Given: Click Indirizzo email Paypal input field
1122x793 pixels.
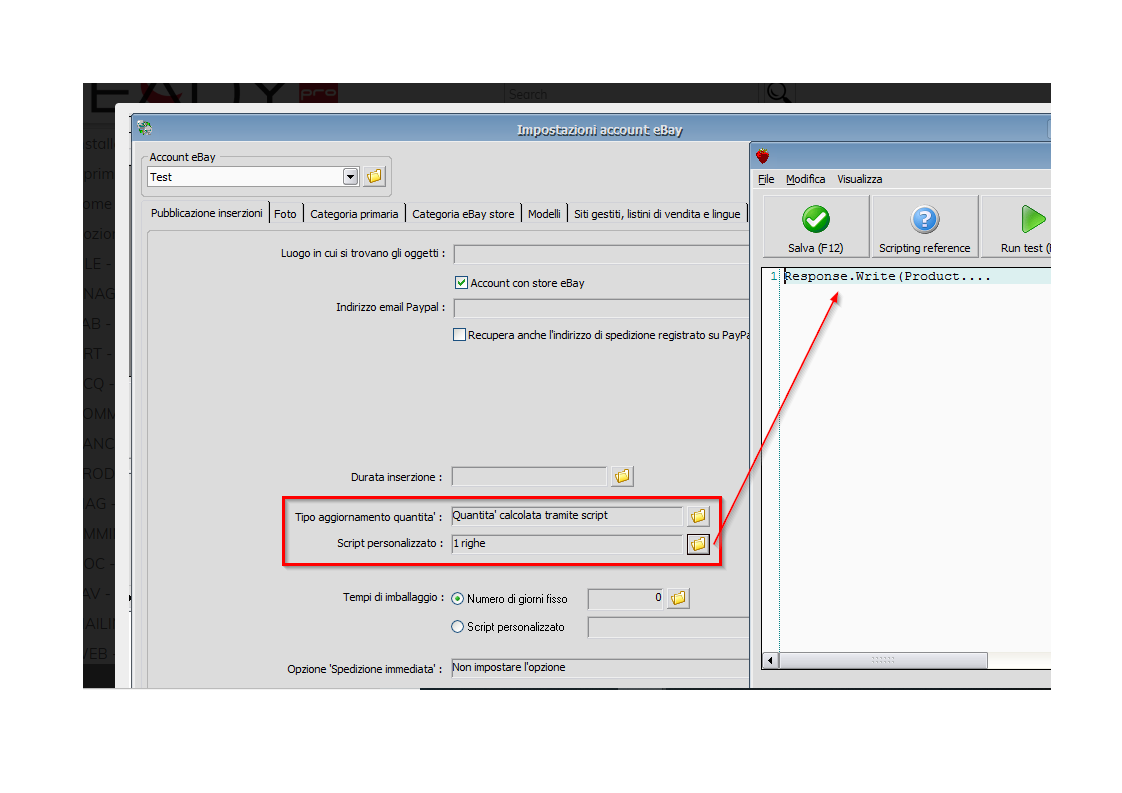Looking at the screenshot, I should tap(601, 308).
